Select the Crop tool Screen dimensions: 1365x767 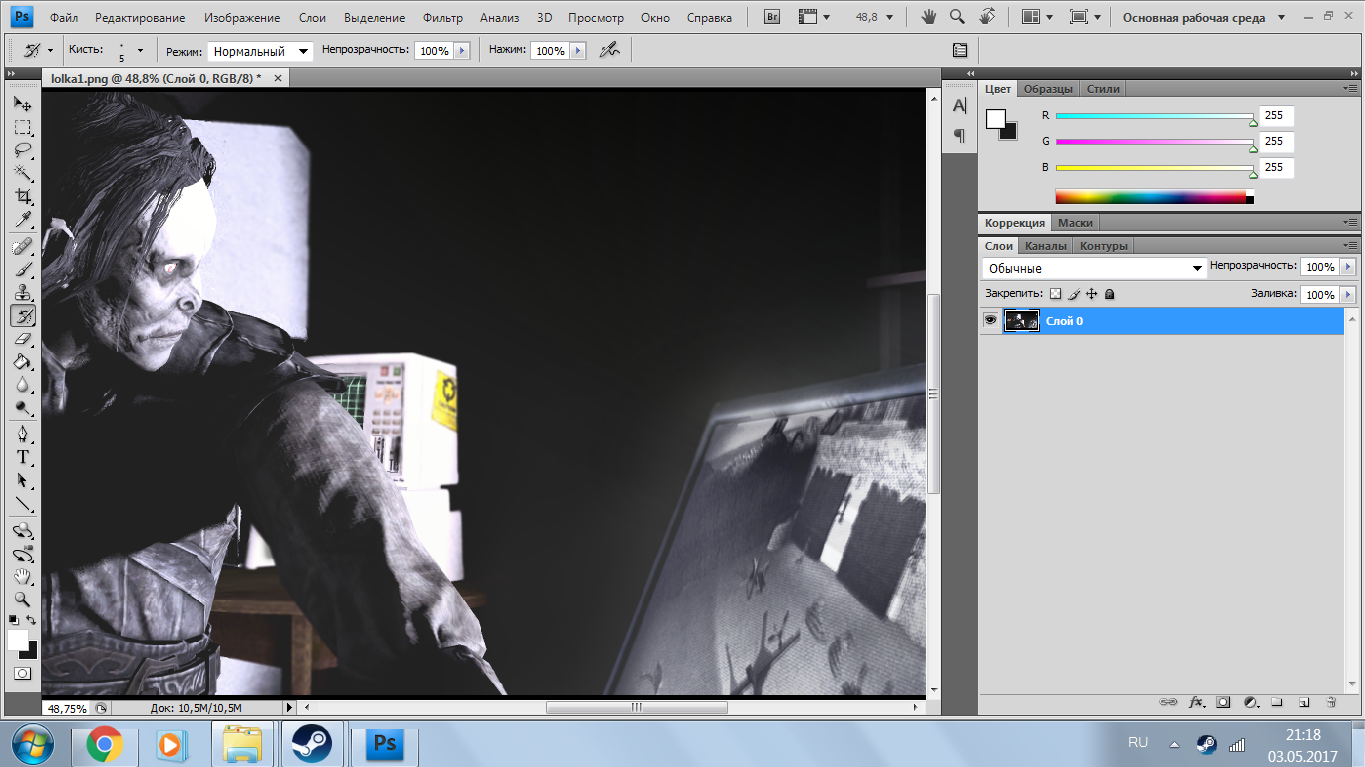tap(22, 197)
